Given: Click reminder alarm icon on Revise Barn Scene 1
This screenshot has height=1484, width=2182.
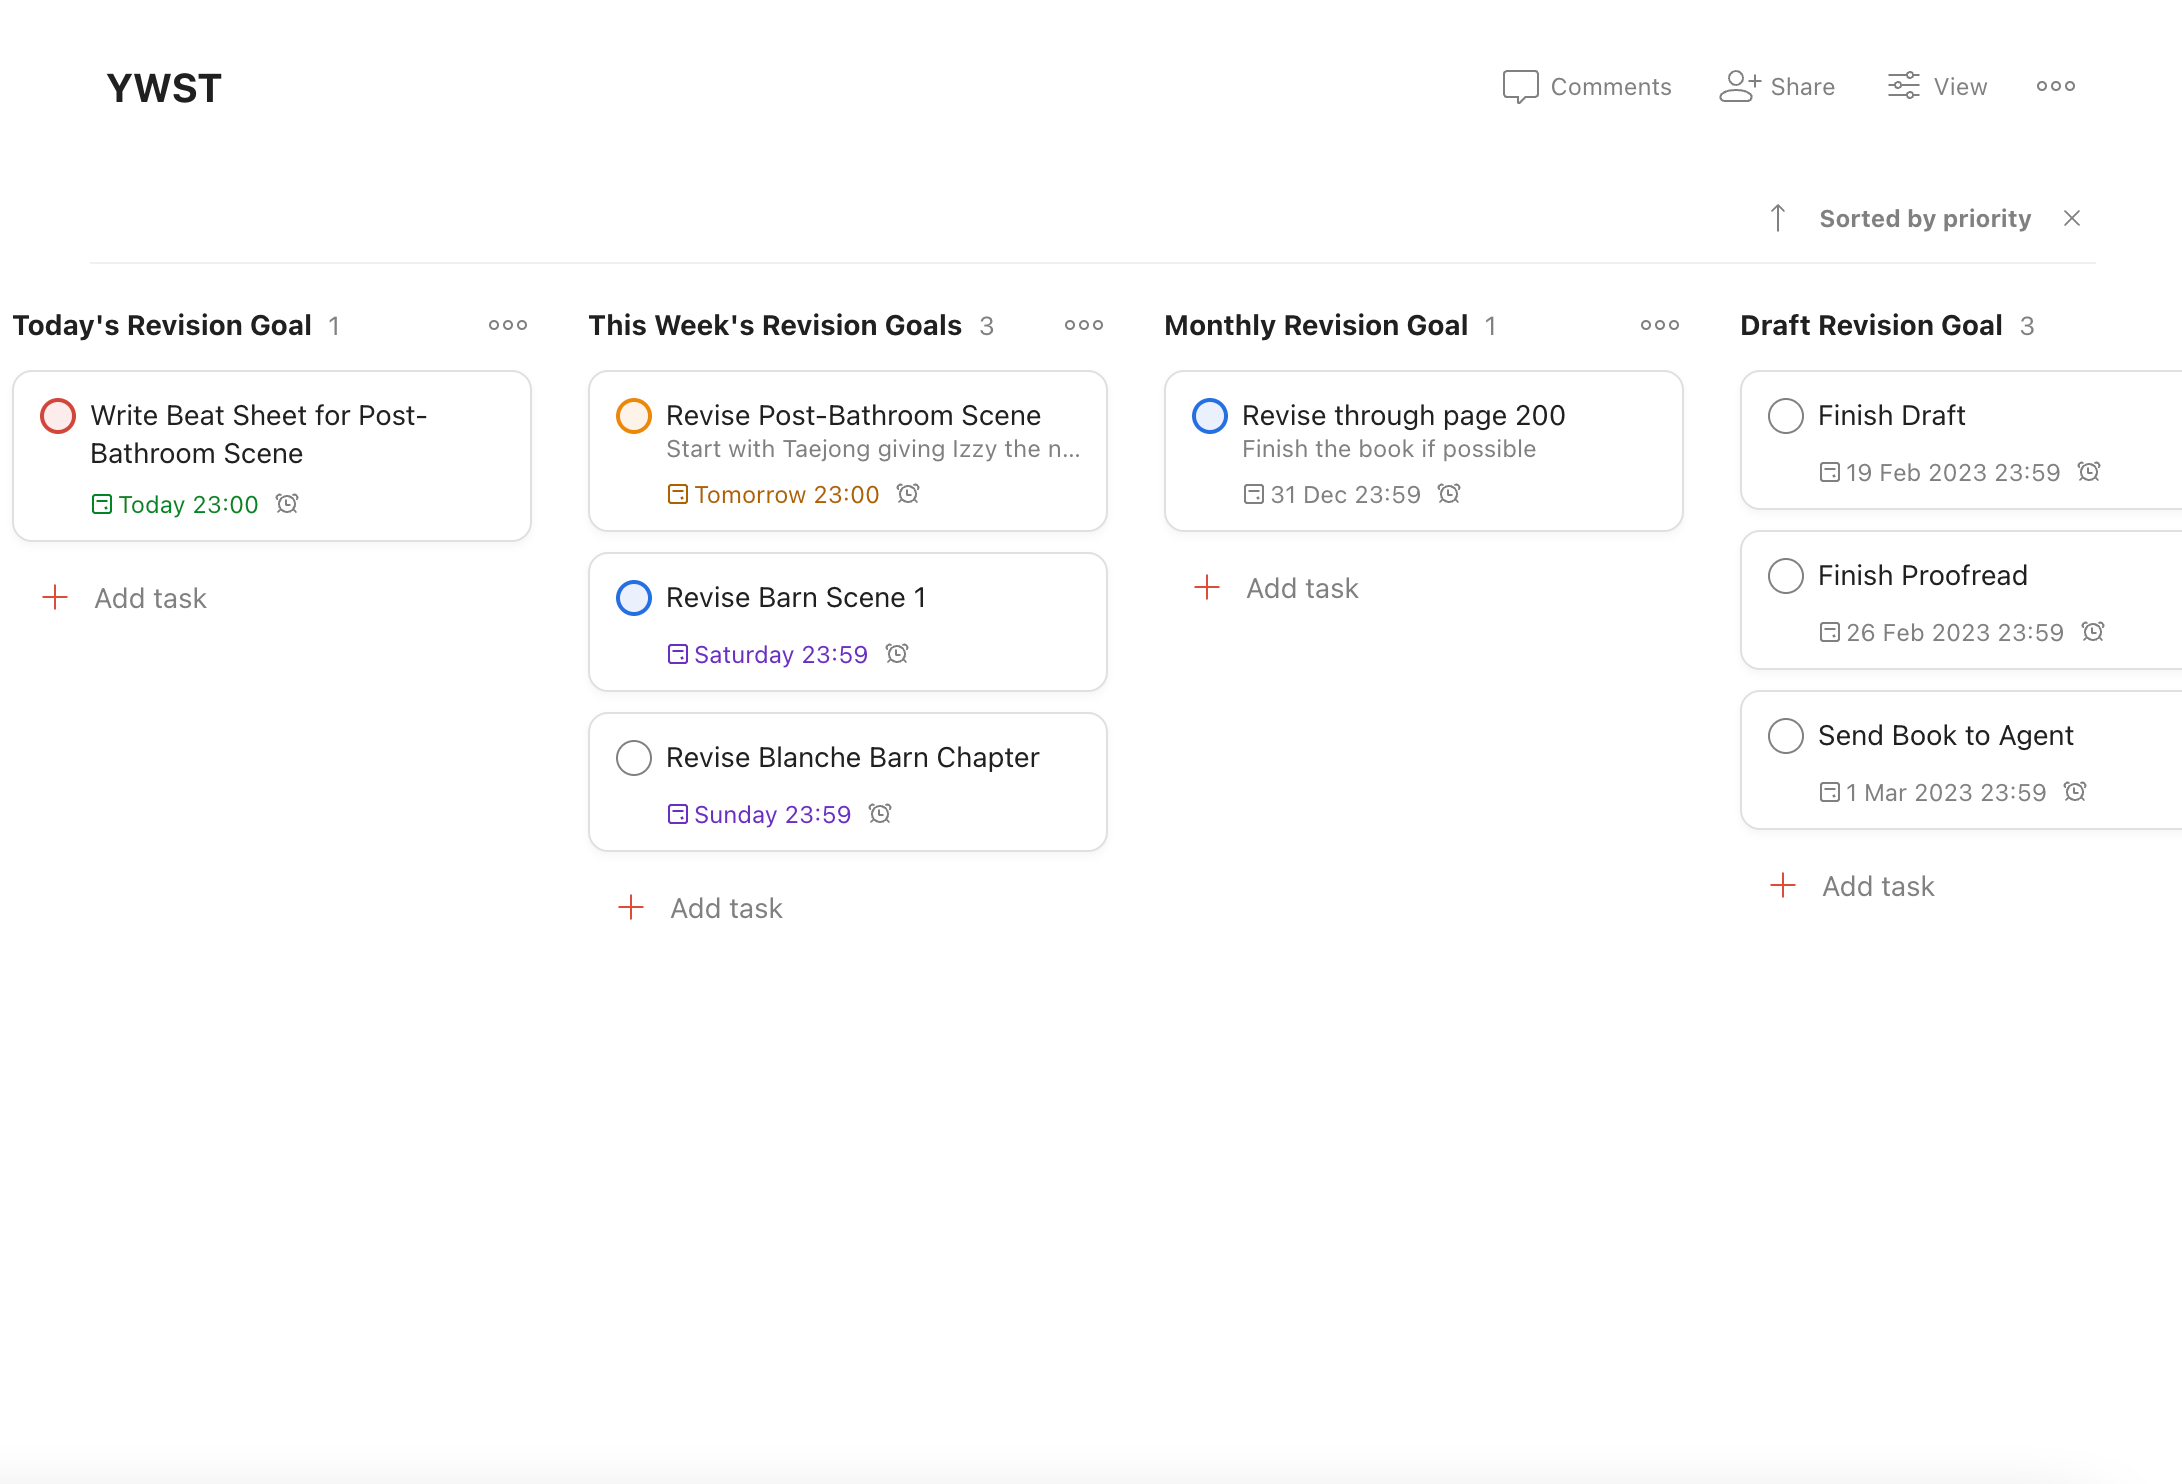Looking at the screenshot, I should coord(897,654).
